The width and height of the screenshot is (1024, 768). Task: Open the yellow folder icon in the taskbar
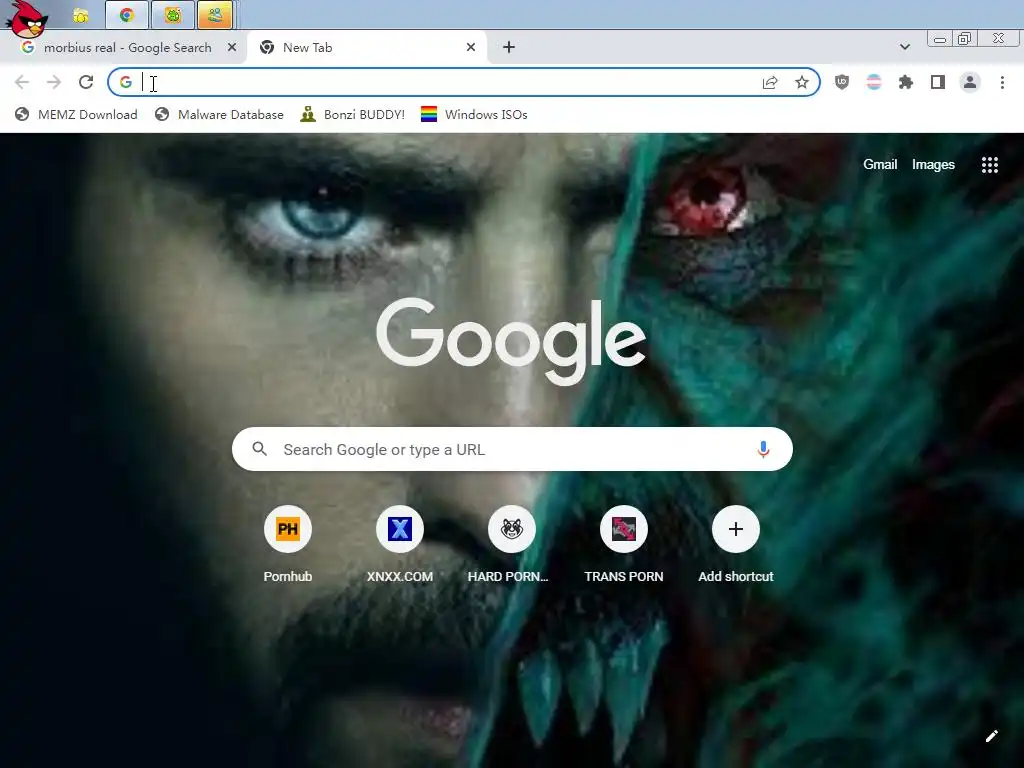(x=80, y=16)
